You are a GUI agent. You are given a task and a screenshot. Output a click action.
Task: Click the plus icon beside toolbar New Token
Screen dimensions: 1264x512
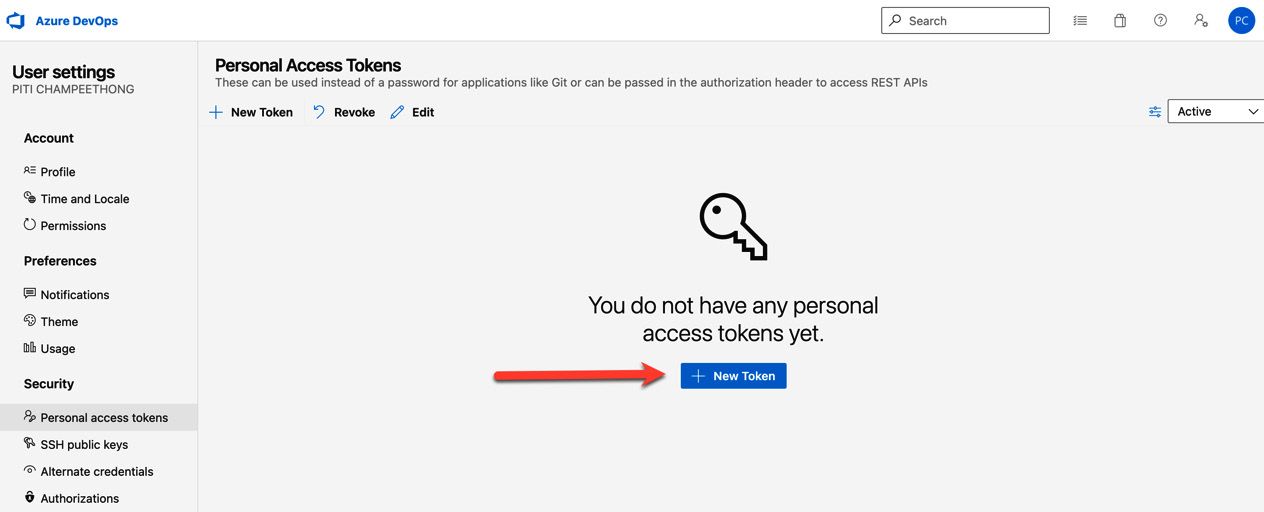(x=216, y=112)
